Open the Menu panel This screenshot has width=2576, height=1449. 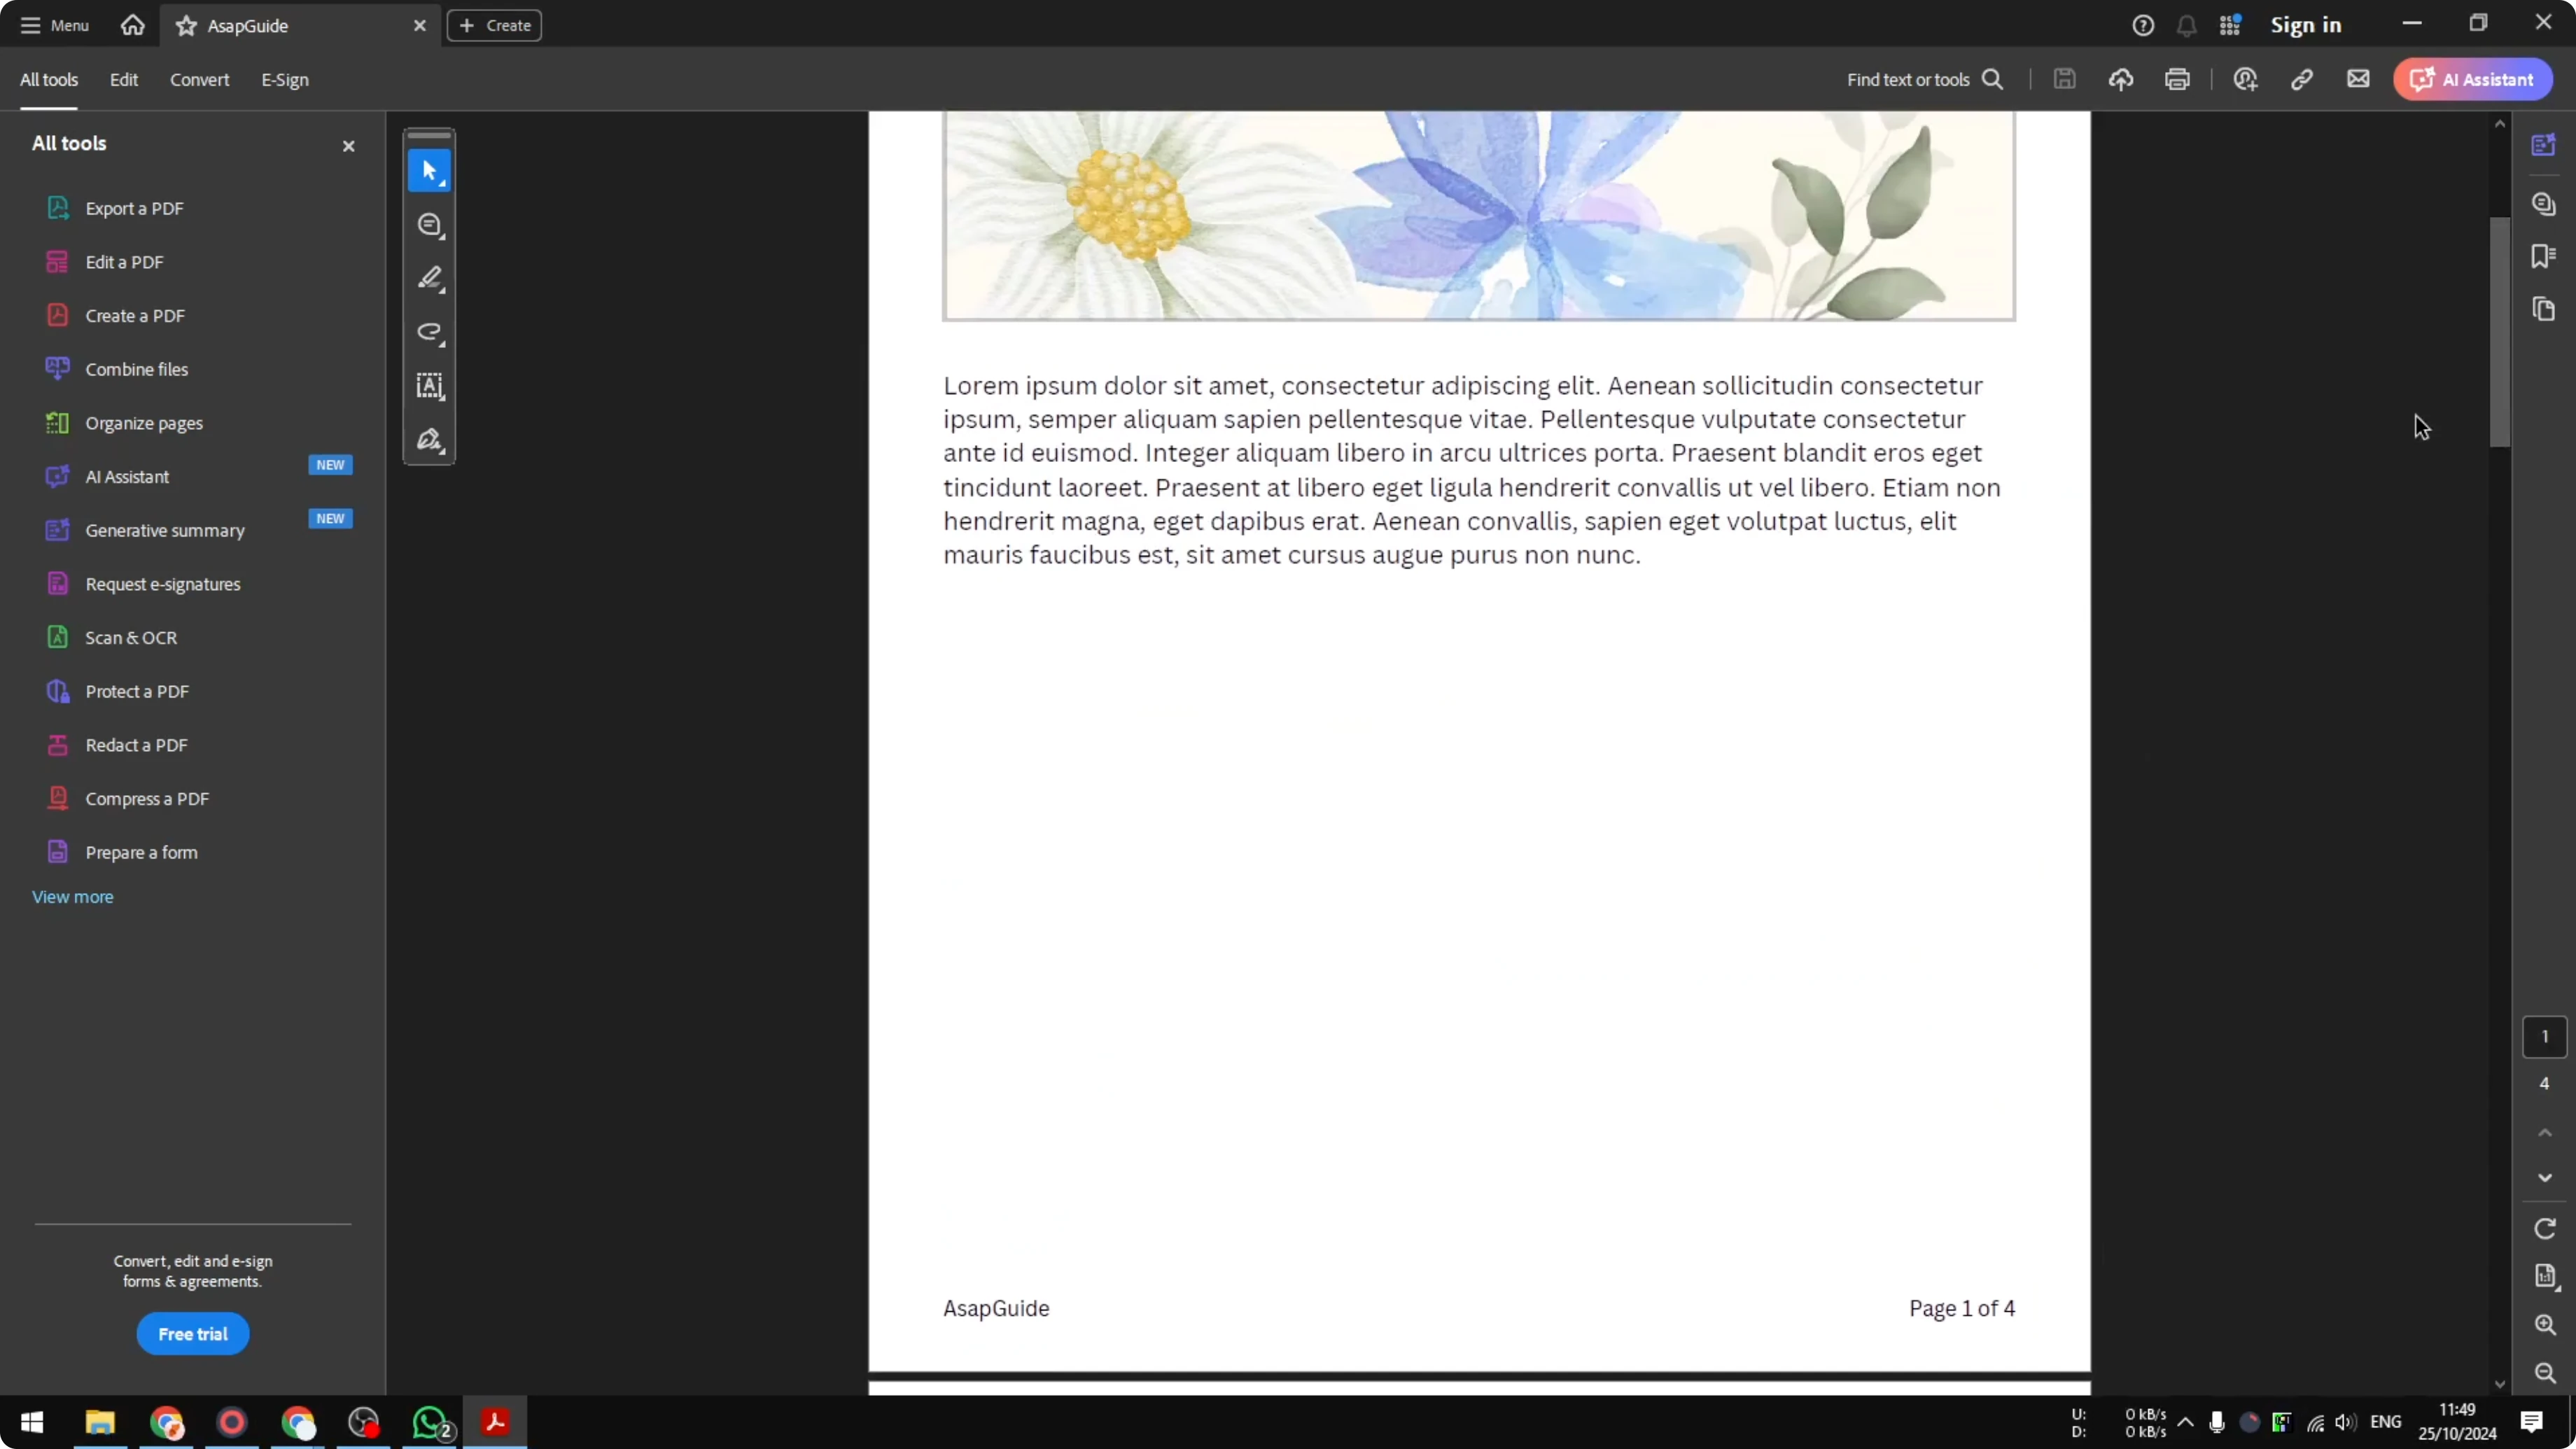tap(53, 25)
